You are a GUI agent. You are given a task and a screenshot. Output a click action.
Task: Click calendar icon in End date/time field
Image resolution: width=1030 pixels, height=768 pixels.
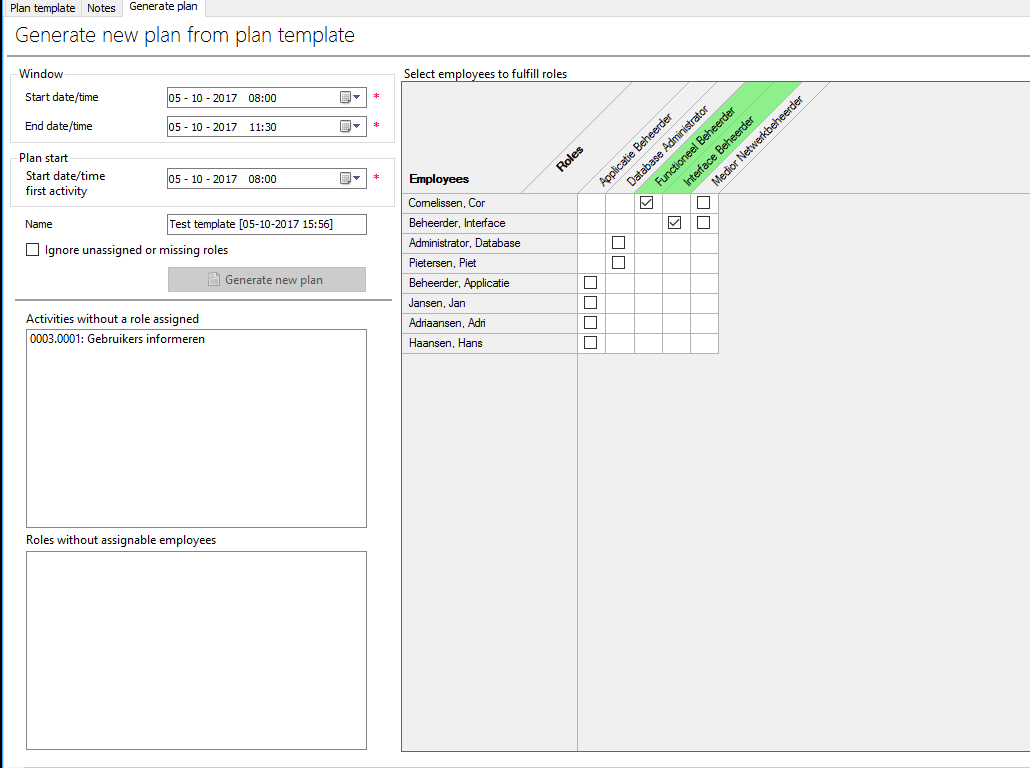click(x=350, y=127)
